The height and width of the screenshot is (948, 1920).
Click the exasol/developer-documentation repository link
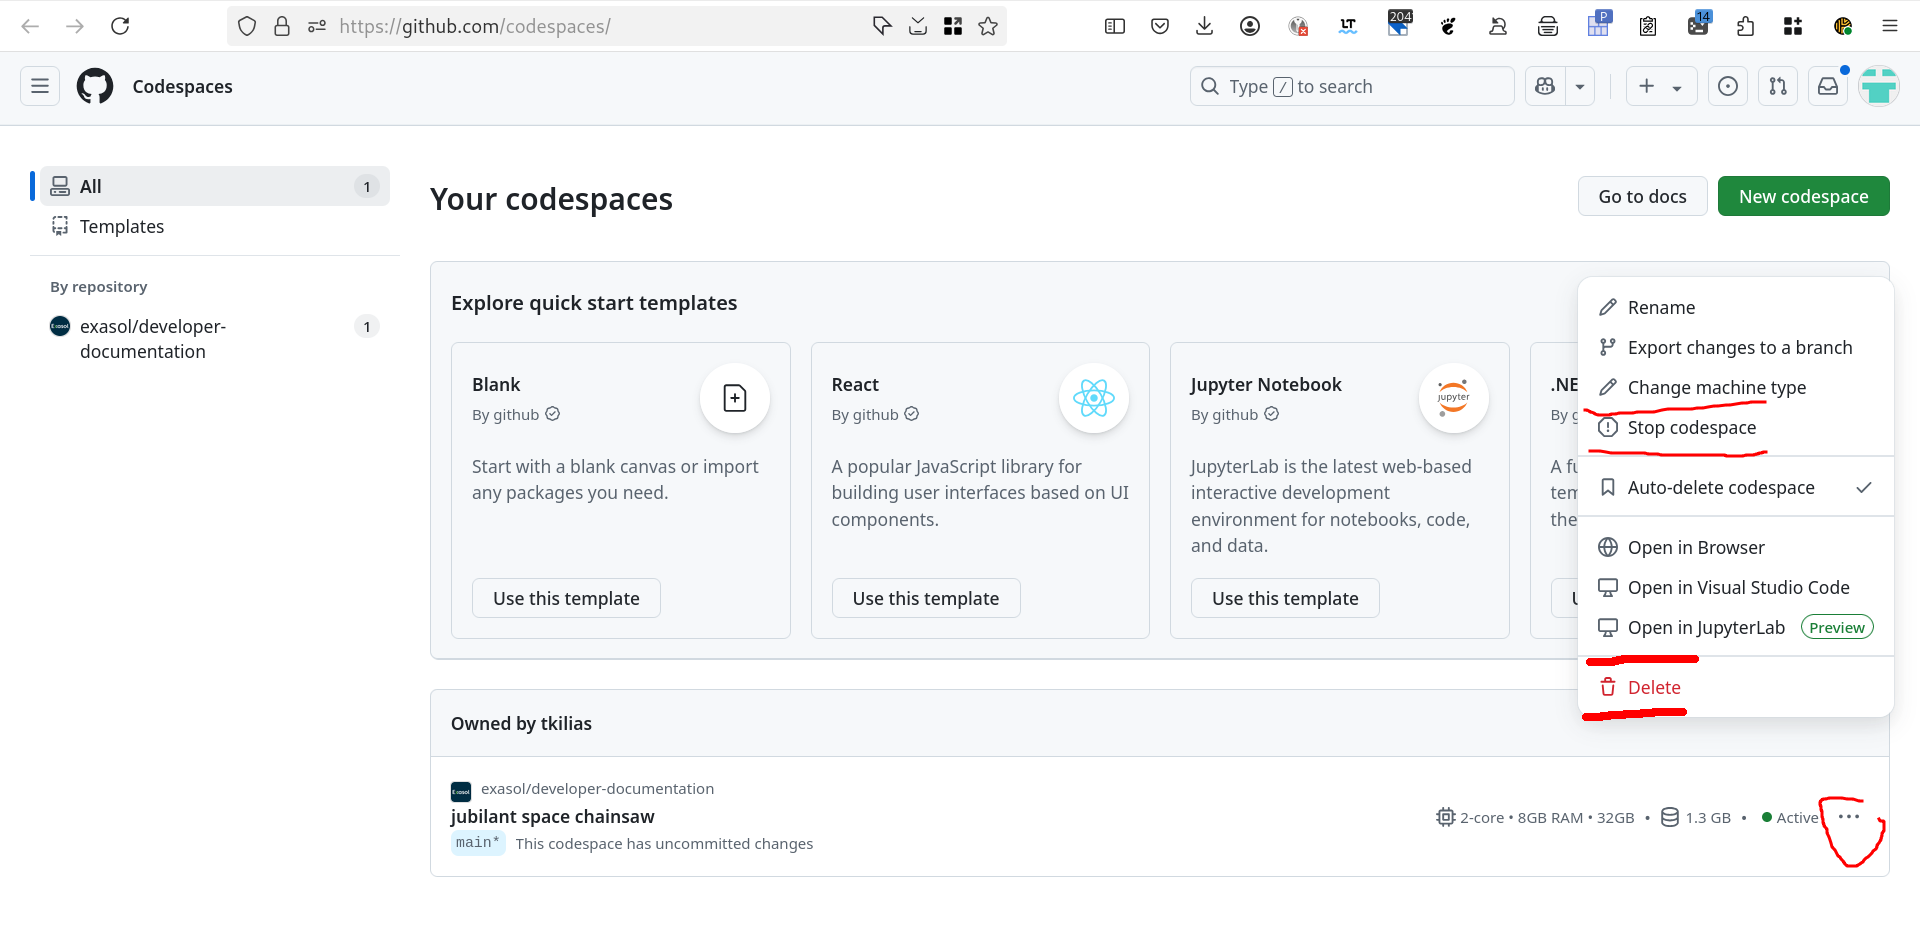click(597, 788)
